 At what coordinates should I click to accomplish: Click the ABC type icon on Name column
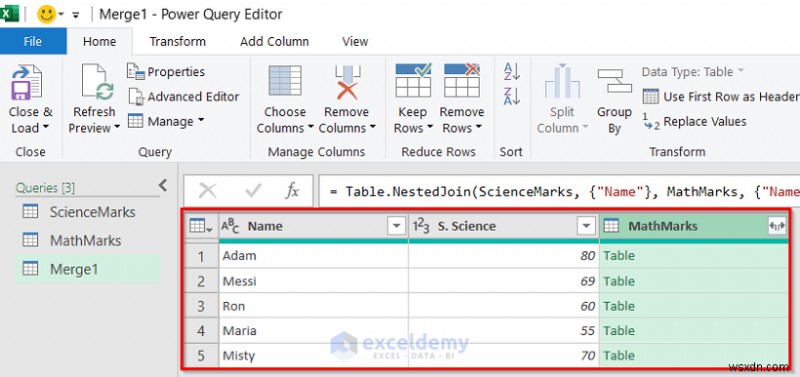pyautogui.click(x=230, y=226)
